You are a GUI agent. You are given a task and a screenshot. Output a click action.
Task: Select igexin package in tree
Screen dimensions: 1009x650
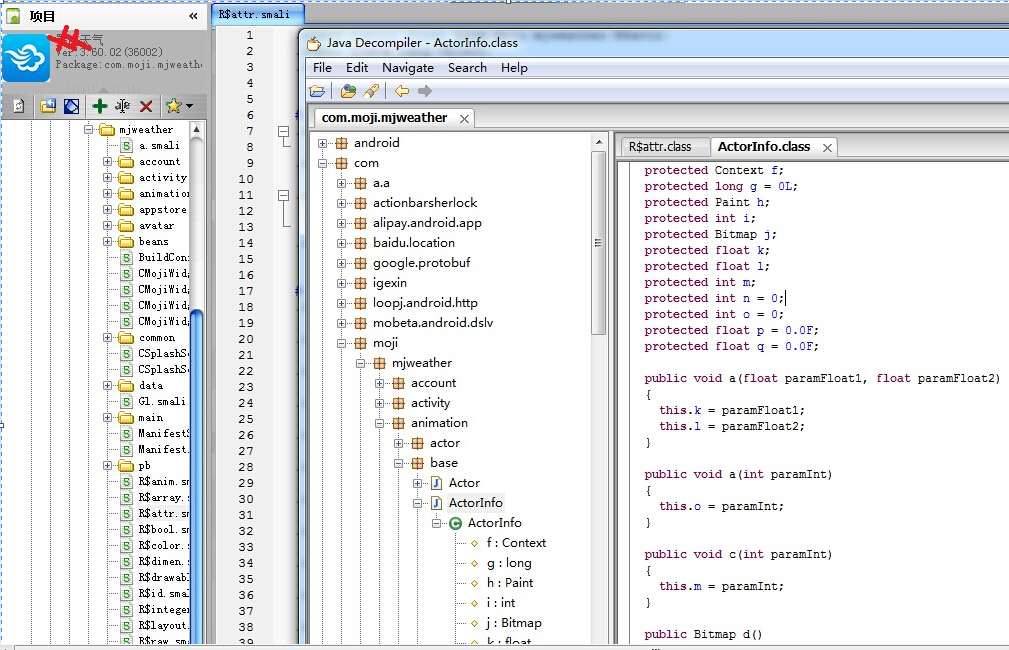[389, 283]
